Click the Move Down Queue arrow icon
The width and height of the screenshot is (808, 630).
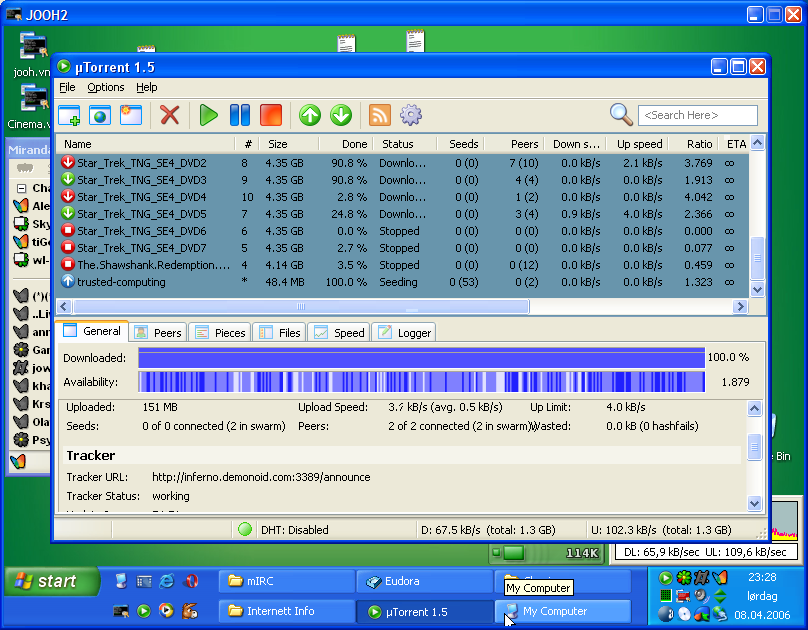tap(341, 115)
